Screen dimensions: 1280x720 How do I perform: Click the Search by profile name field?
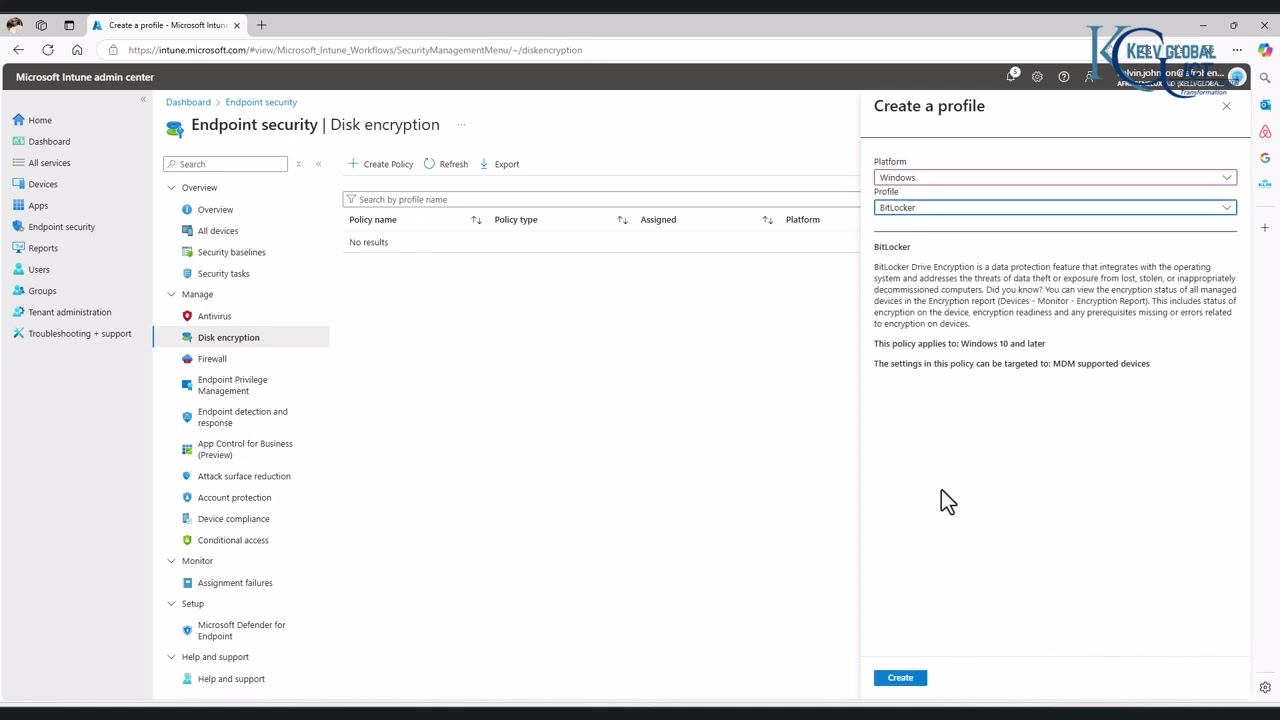[600, 199]
